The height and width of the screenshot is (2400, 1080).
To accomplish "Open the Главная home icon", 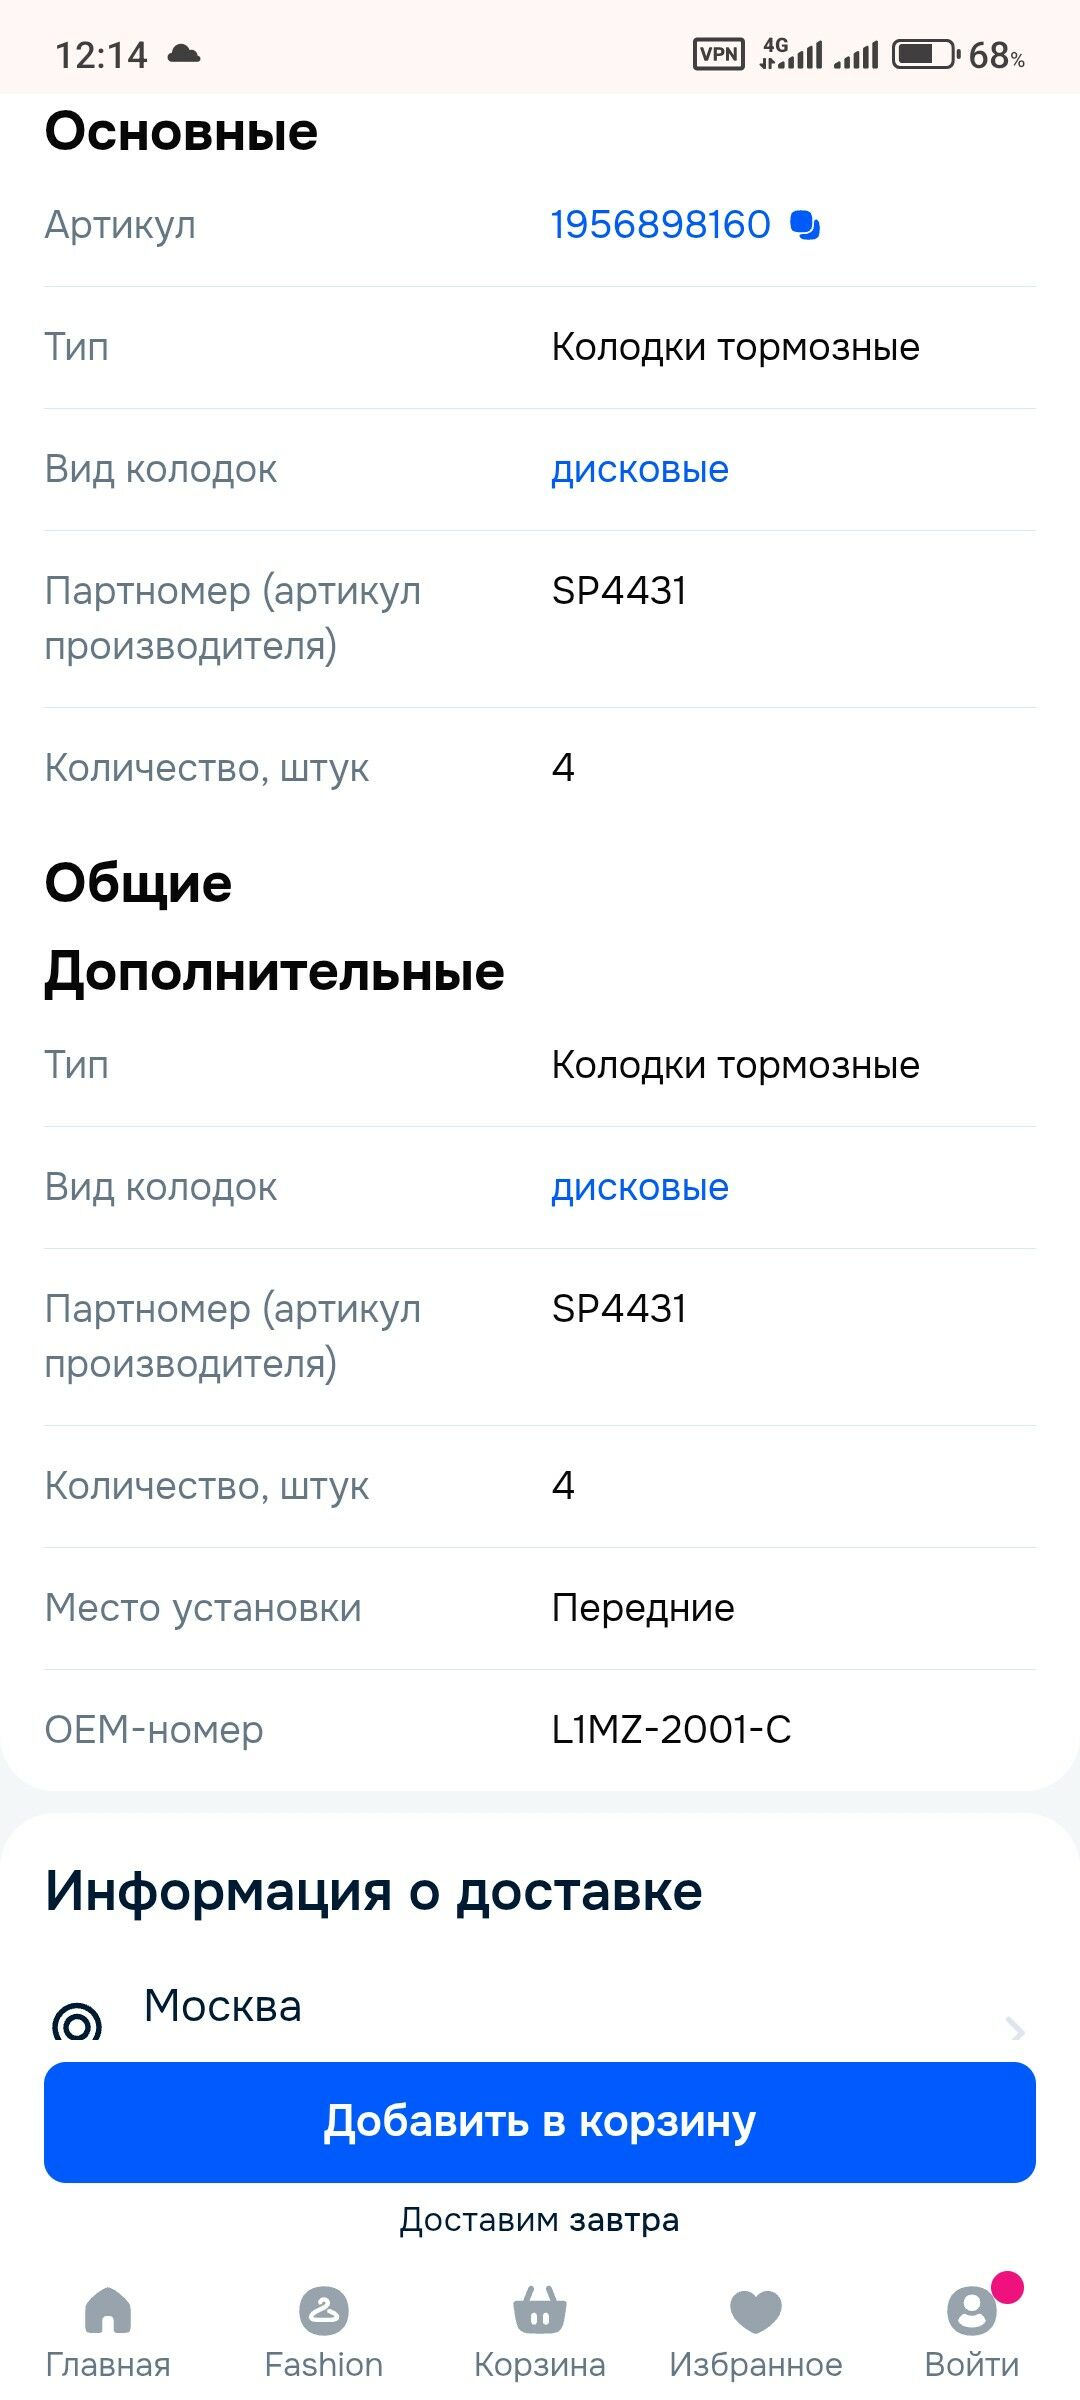I will coord(108,2310).
